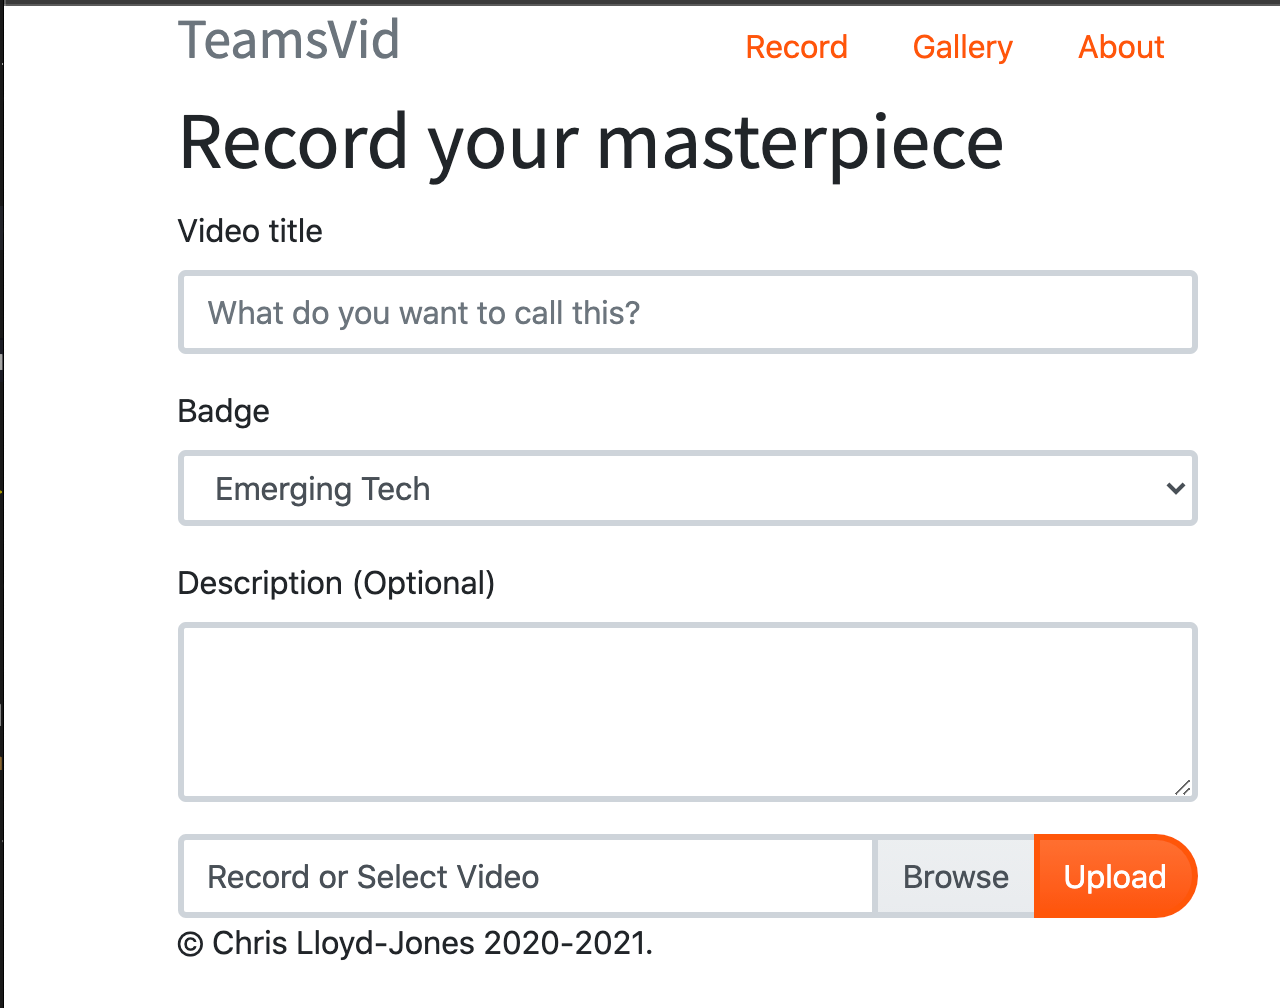The image size is (1280, 1008).
Task: Click the copyright symbol in footer
Action: coord(190,944)
